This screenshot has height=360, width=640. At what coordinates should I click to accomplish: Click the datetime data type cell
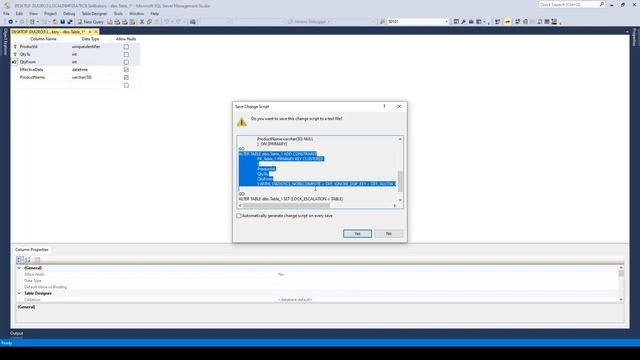click(91, 70)
